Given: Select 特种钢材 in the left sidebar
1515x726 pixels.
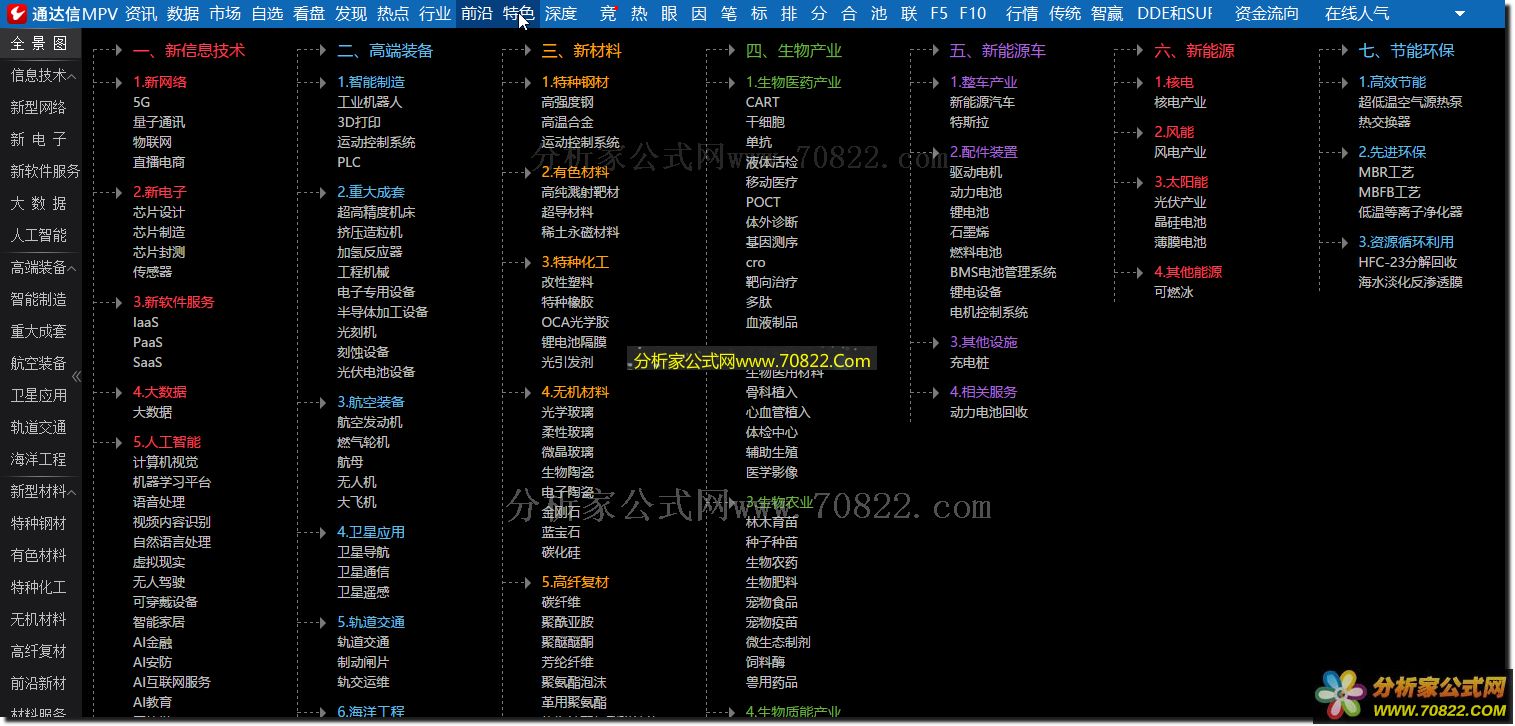Looking at the screenshot, I should point(39,523).
